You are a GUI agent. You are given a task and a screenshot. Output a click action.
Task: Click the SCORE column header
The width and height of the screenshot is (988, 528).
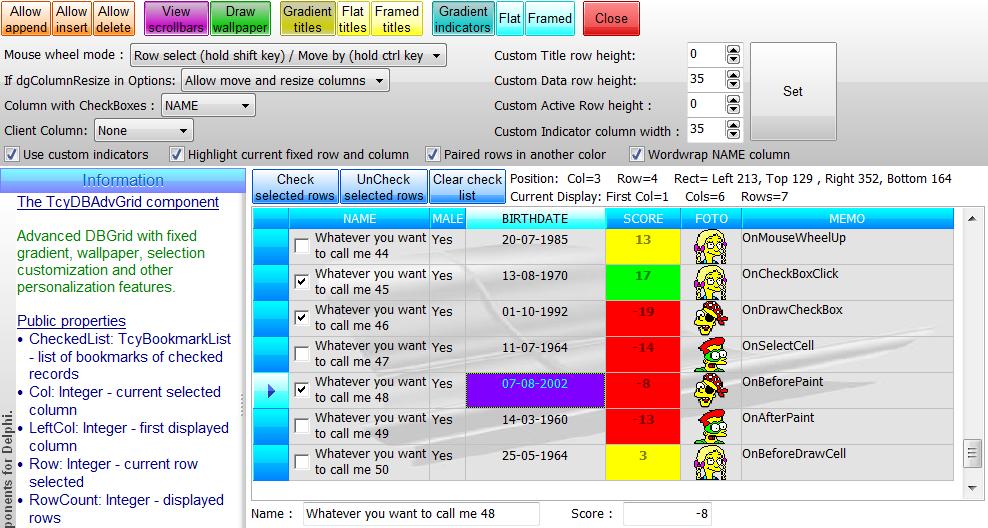(x=643, y=219)
